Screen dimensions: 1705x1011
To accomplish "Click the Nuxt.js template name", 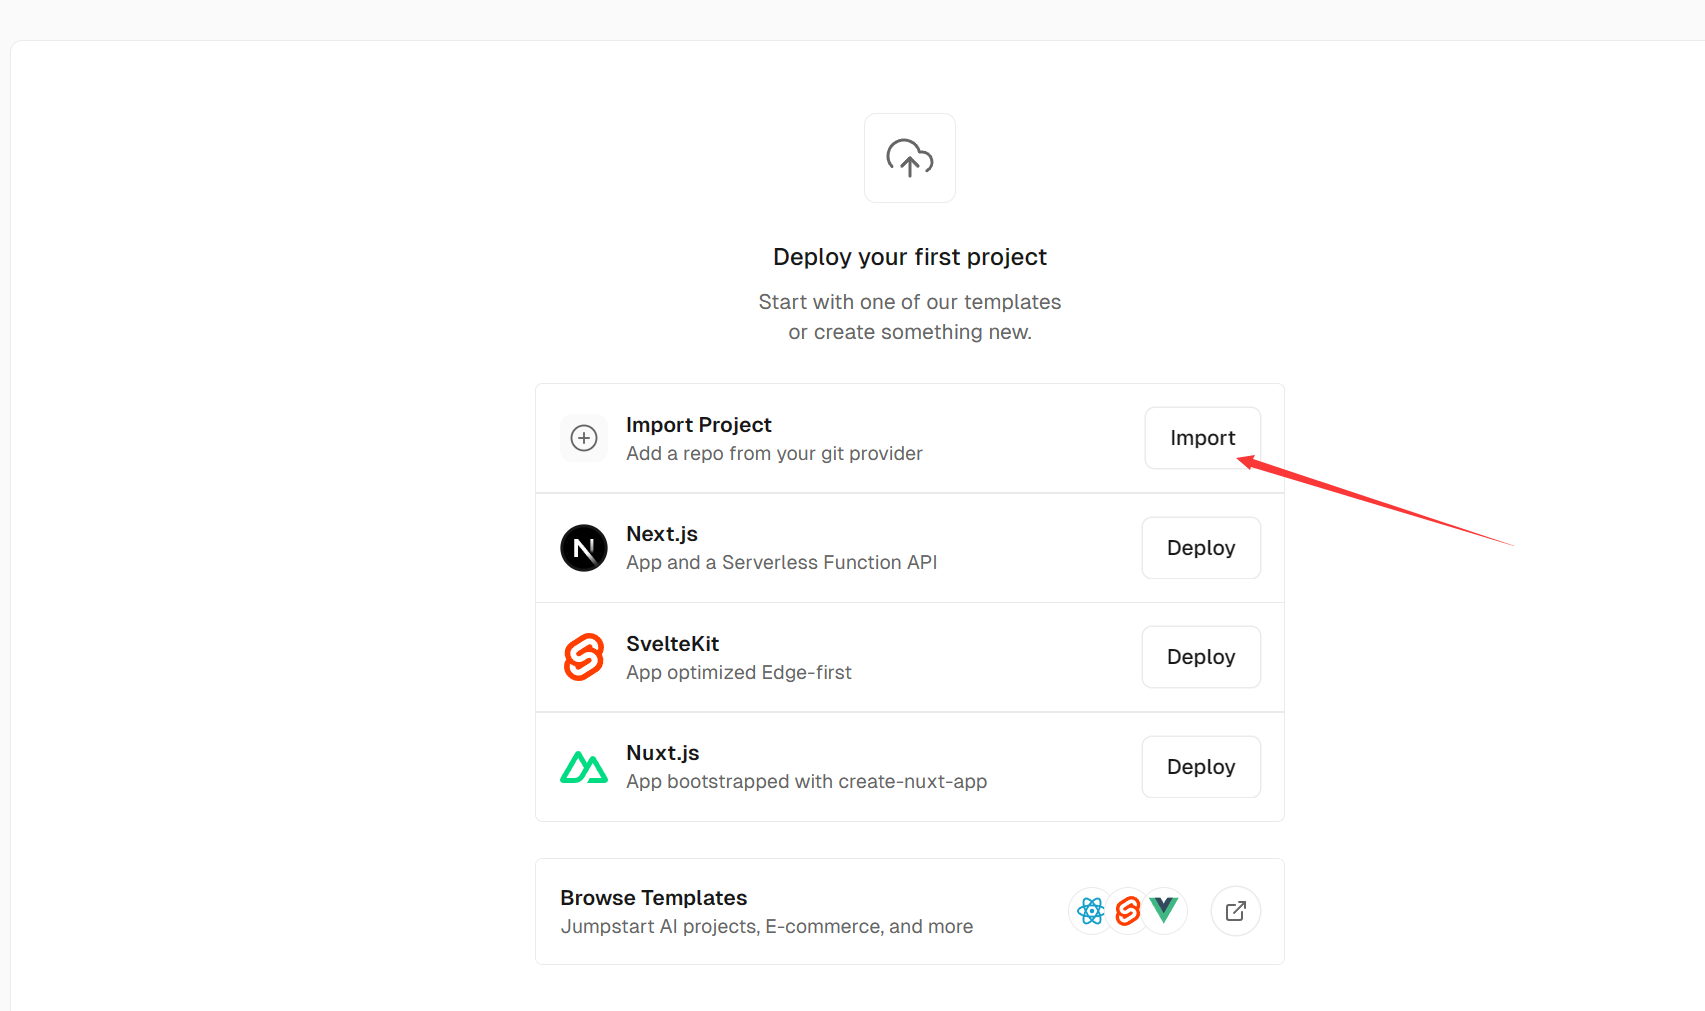I will pyautogui.click(x=662, y=753).
